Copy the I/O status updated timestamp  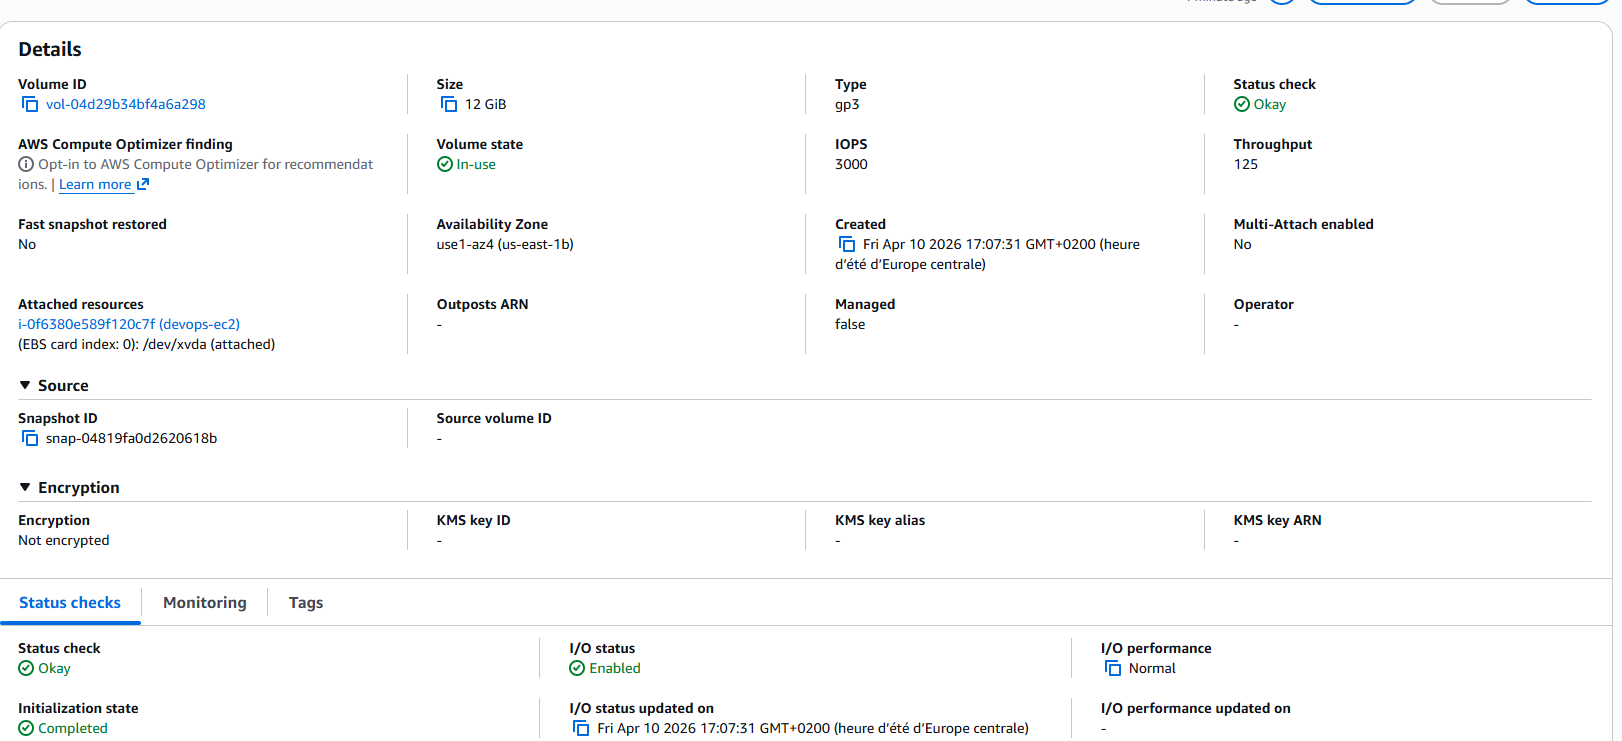pyautogui.click(x=581, y=729)
